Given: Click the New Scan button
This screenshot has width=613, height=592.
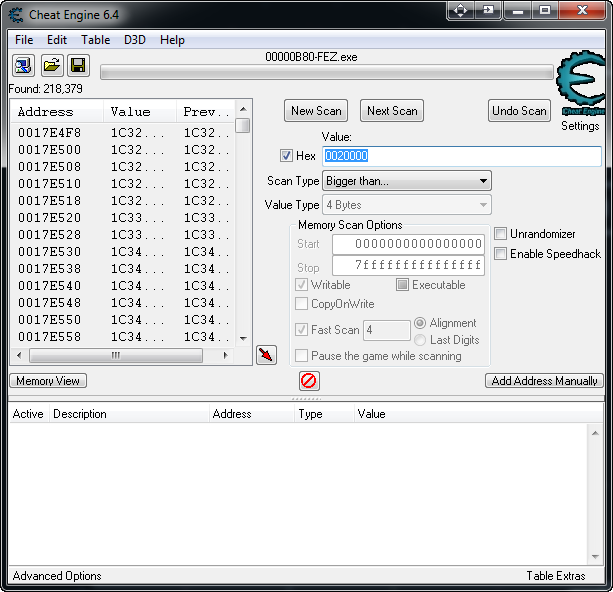Looking at the screenshot, I should pos(316,111).
